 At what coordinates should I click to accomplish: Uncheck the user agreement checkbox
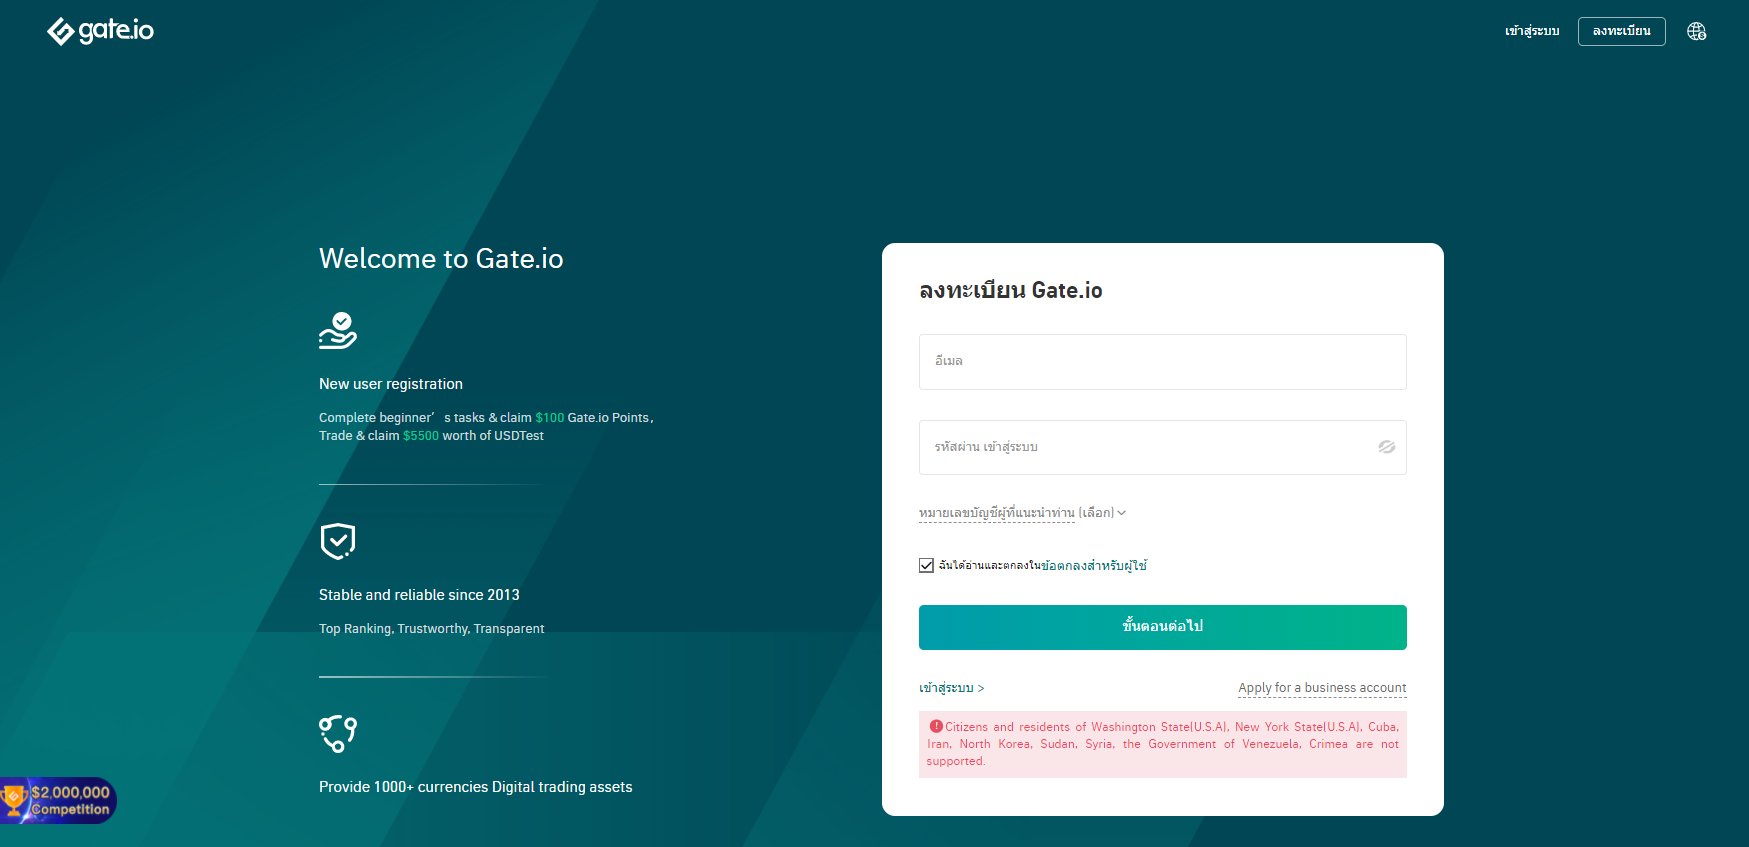pos(926,566)
